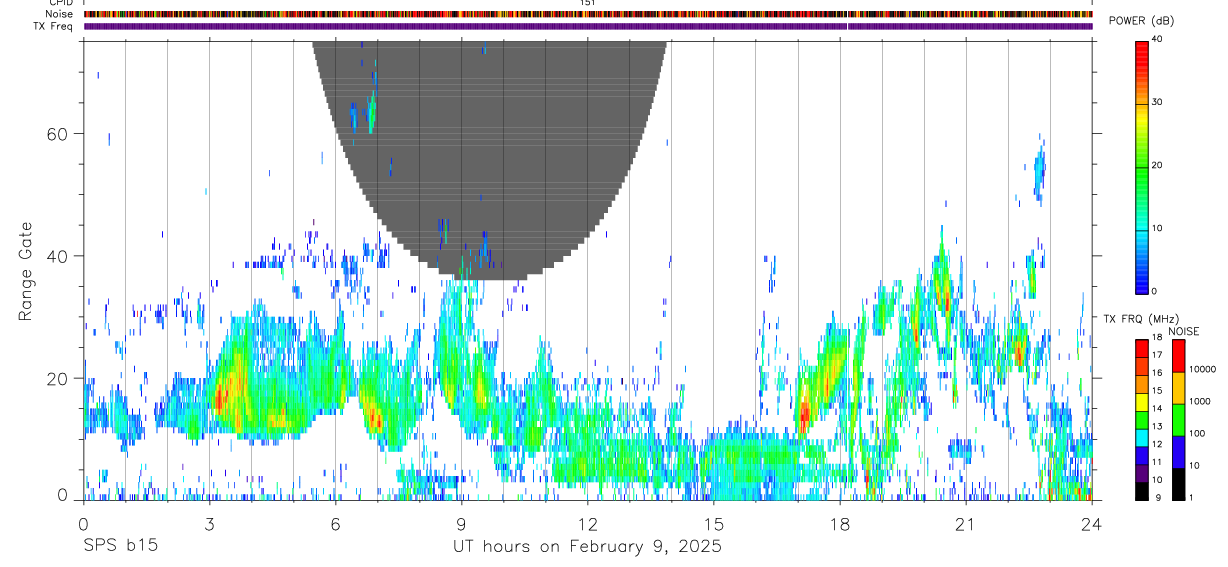1228x567 pixels.
Task: Click the 20 label on the power color bar
Action: click(x=1158, y=166)
